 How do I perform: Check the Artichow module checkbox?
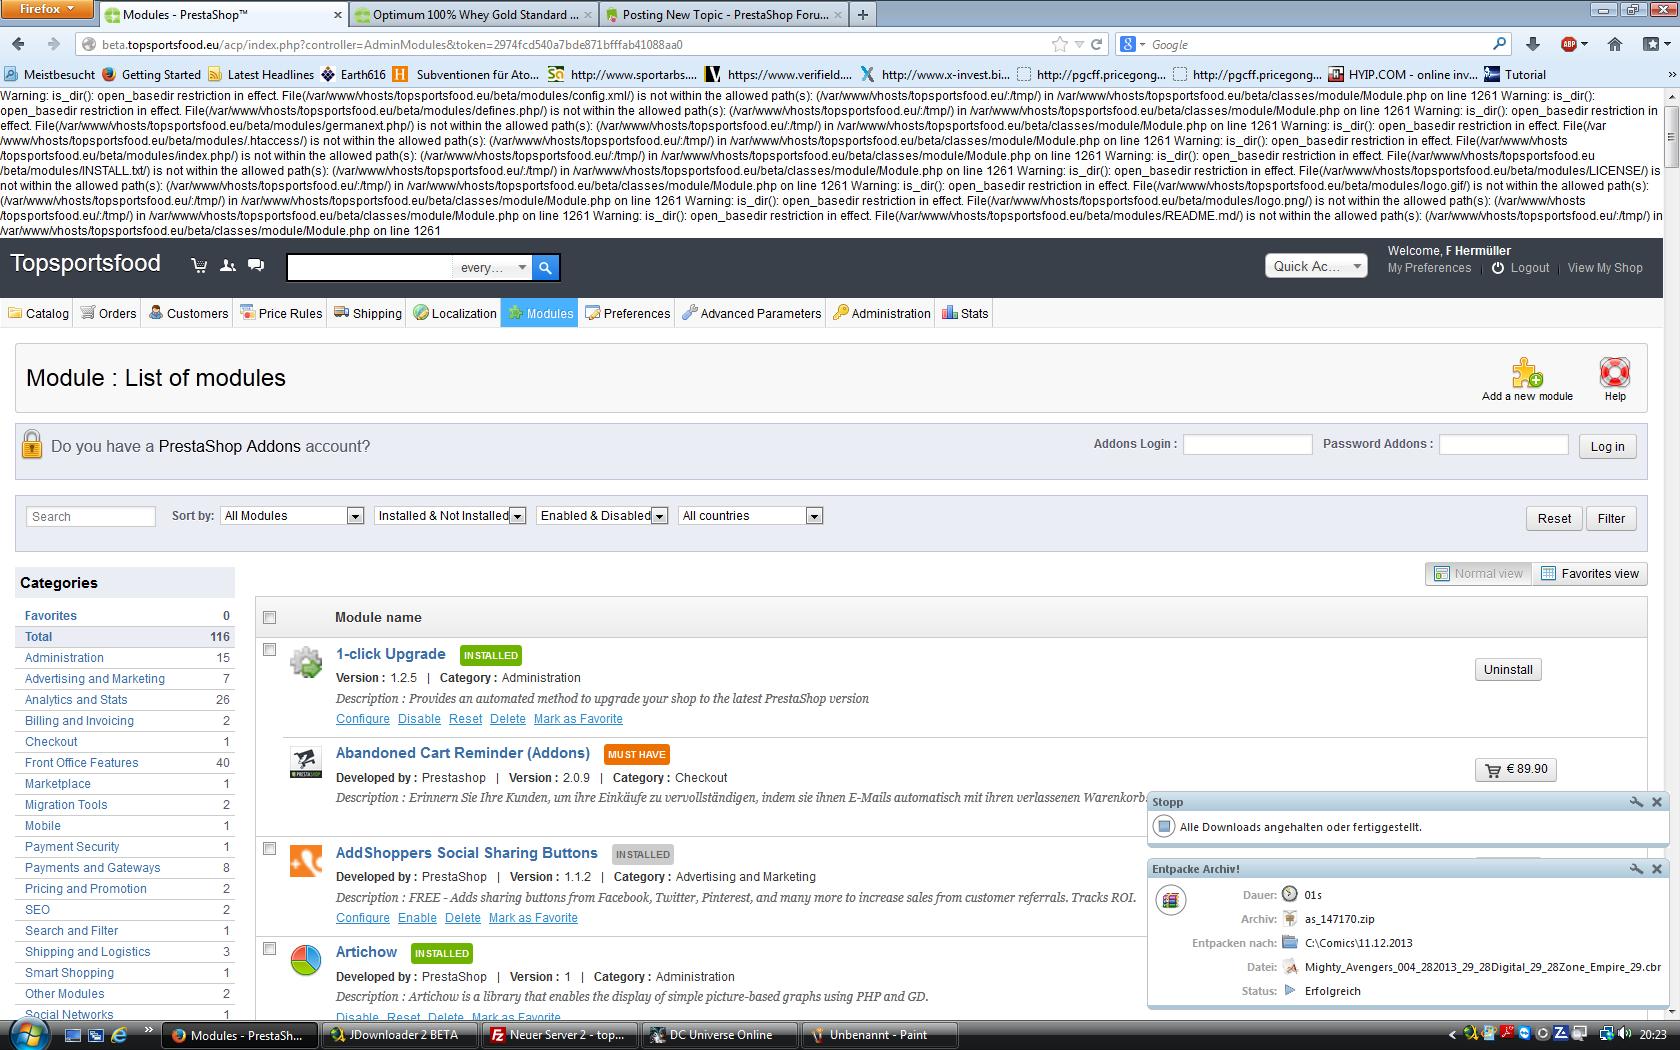point(269,949)
